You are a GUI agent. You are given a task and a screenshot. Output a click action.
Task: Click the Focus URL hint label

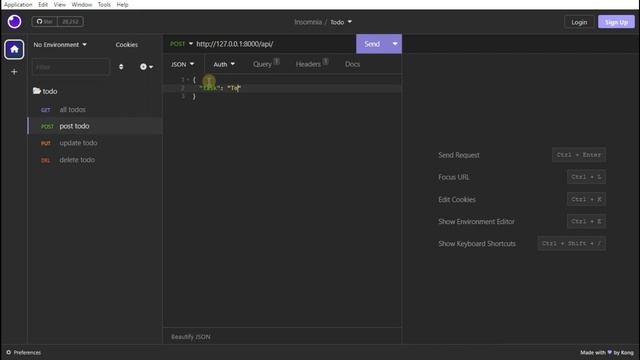[x=453, y=177]
